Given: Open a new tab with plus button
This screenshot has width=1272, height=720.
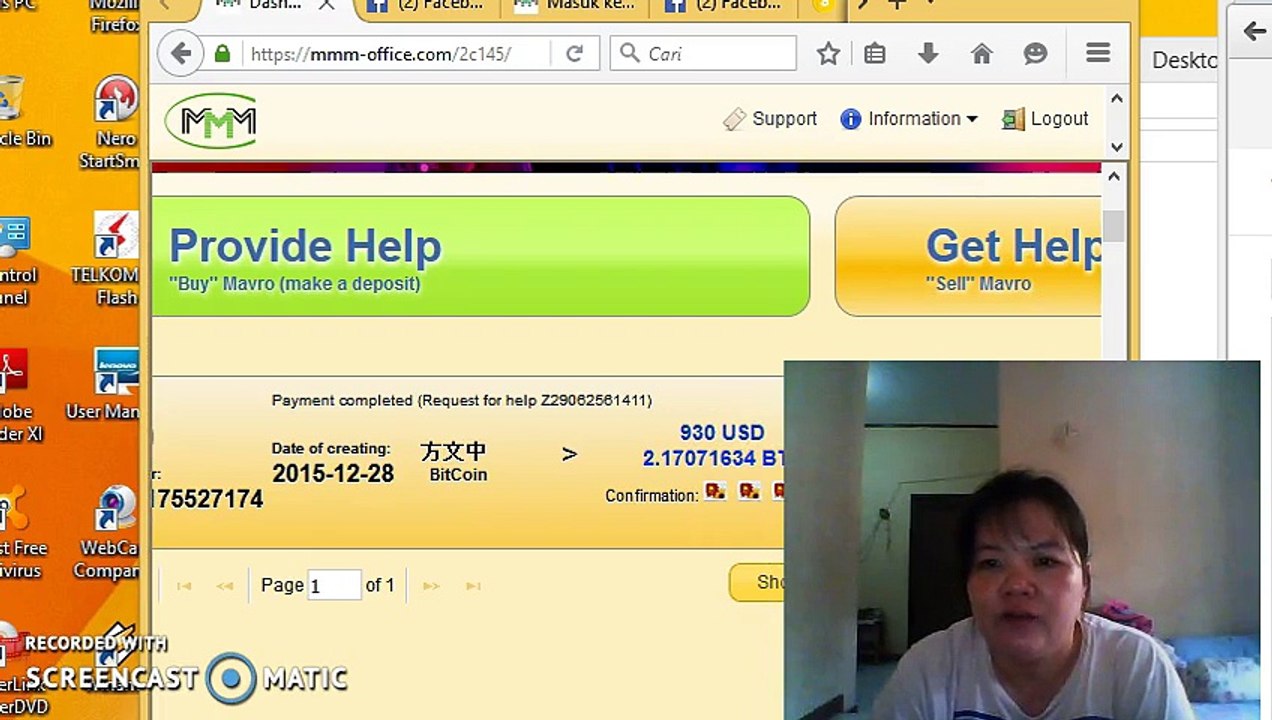Looking at the screenshot, I should pos(897,5).
